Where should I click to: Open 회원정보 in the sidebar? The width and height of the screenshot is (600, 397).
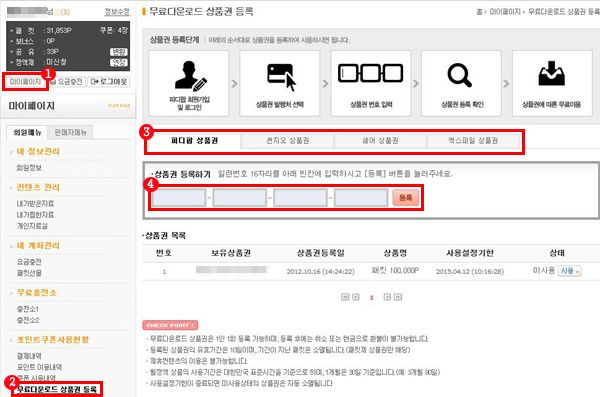click(x=29, y=168)
